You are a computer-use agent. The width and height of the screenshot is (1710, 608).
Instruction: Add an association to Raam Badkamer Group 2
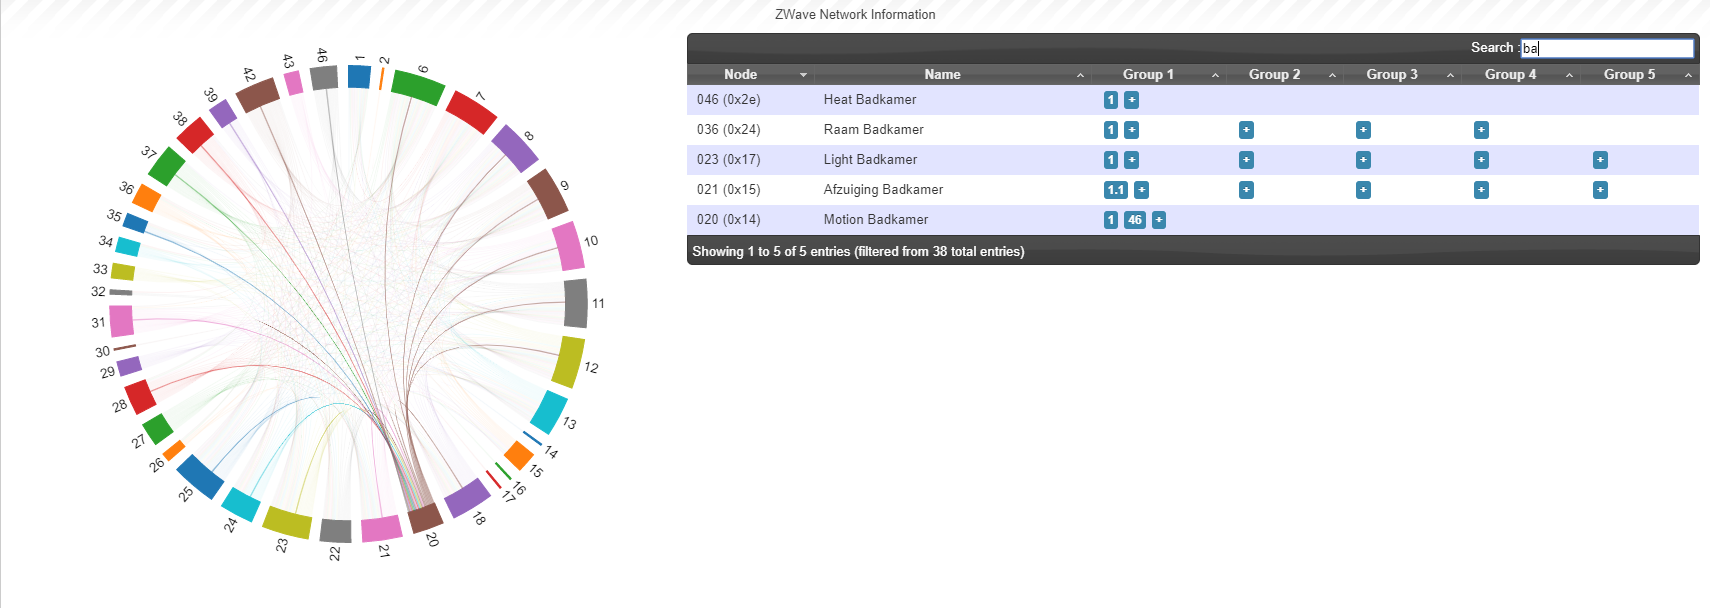click(x=1246, y=130)
